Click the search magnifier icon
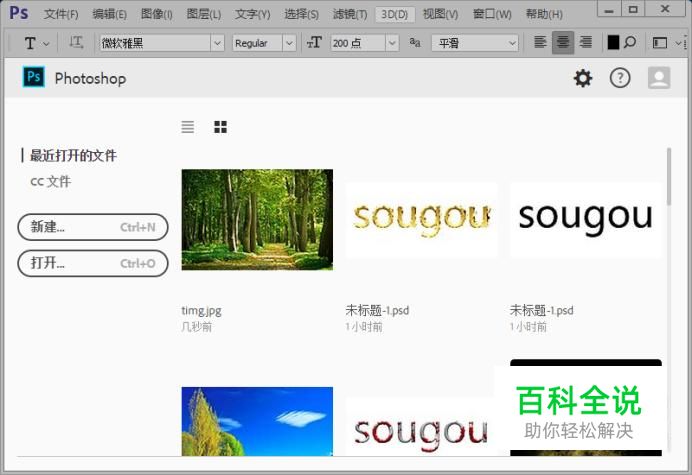 pyautogui.click(x=630, y=42)
